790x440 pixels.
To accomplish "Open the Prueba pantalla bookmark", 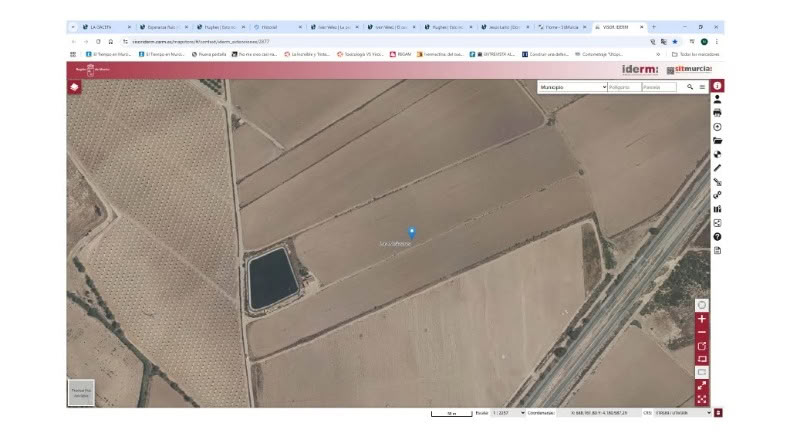I will point(209,54).
